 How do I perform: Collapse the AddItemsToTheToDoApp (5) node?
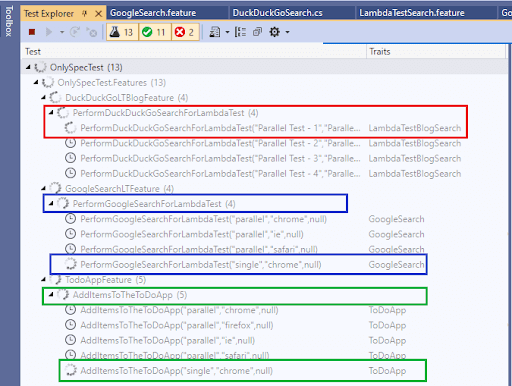click(x=51, y=295)
